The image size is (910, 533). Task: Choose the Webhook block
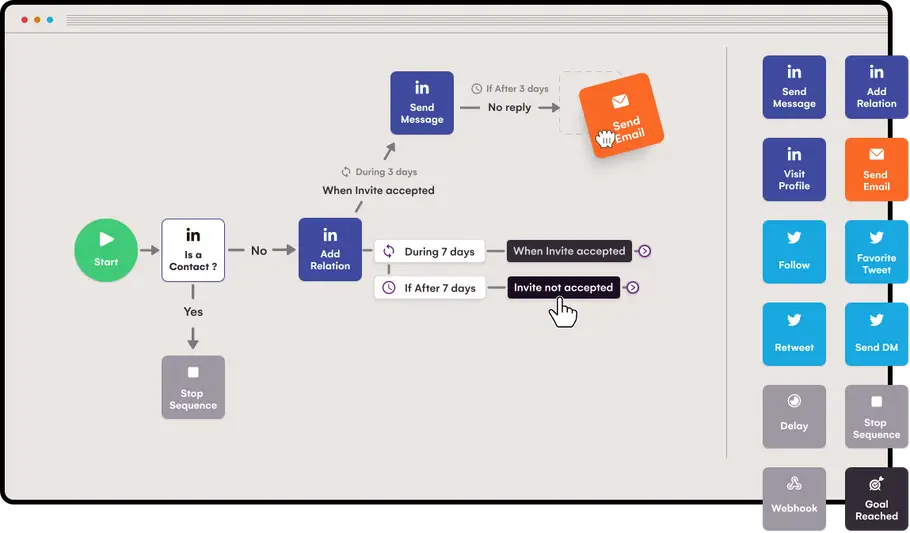[794, 499]
